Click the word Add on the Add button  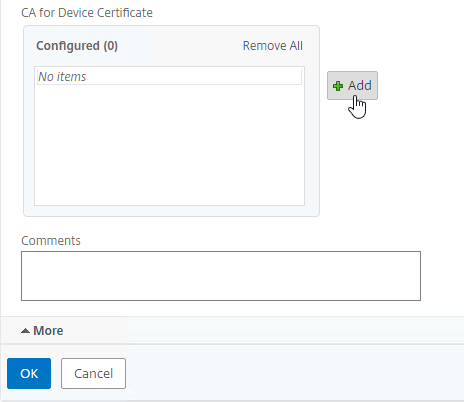360,86
